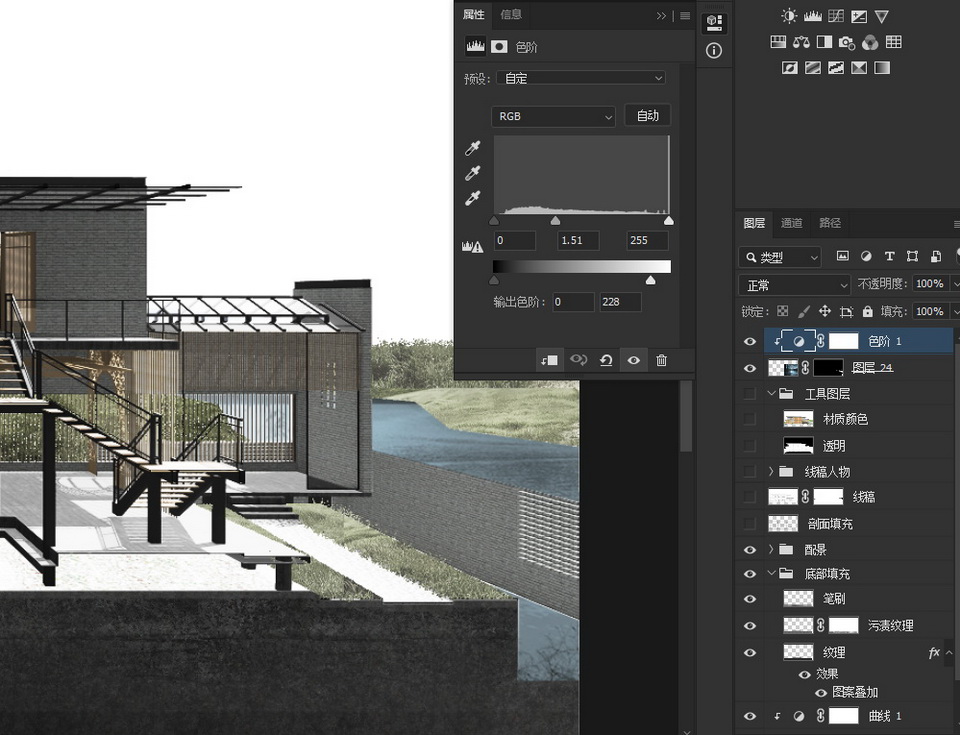Hide the 色阶 1 layer
This screenshot has height=735, width=960.
click(x=750, y=342)
